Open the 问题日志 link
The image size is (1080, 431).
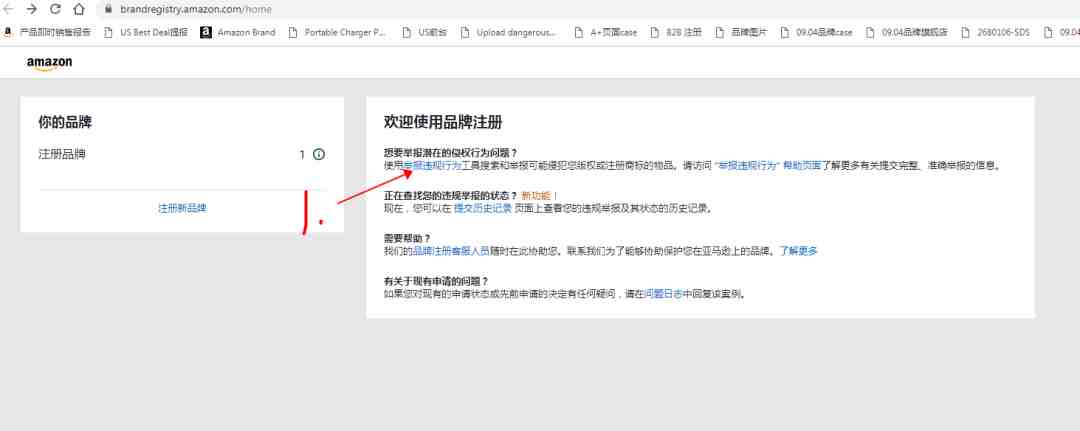click(x=663, y=293)
